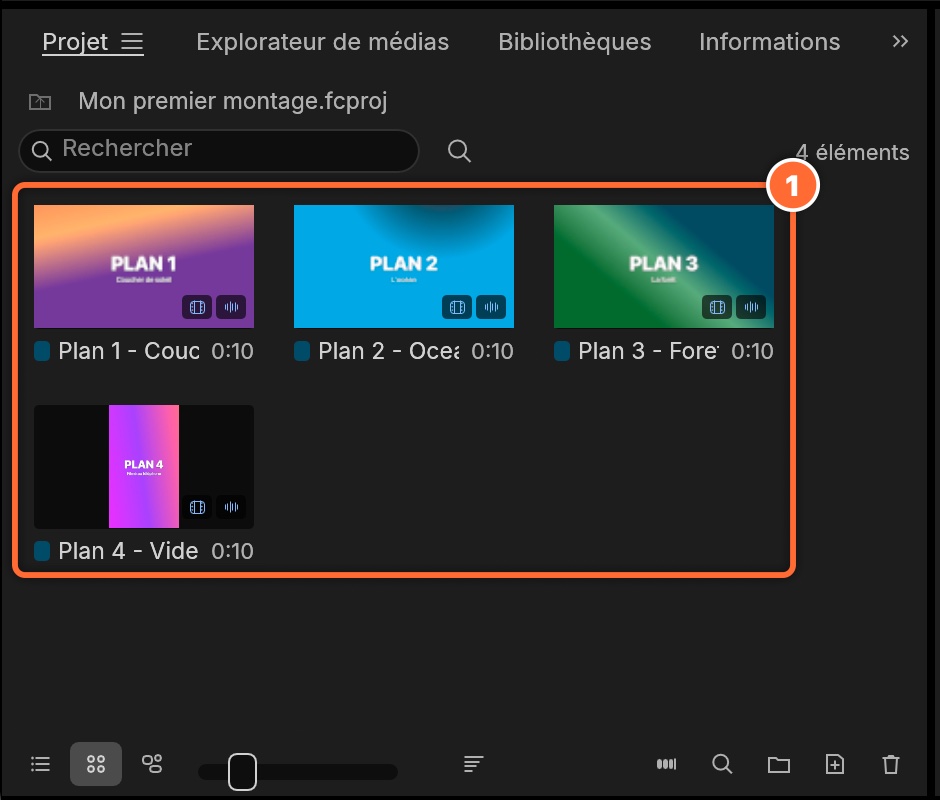The image size is (940, 800).
Task: Click the 0:10 duration of Plan 1
Action: pyautogui.click(x=233, y=351)
